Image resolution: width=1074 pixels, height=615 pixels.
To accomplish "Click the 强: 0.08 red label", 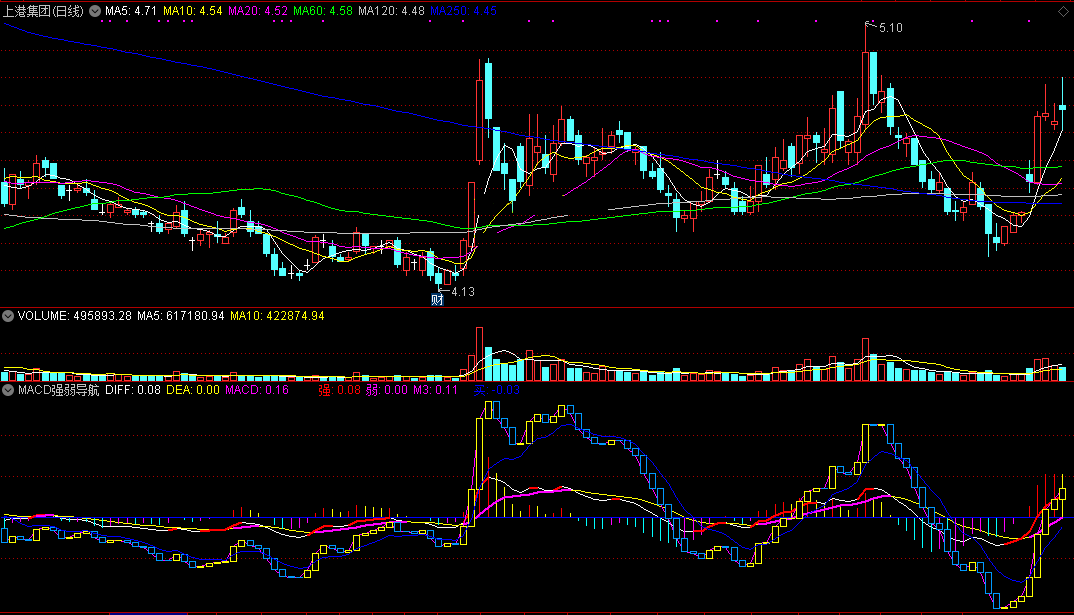I will [340, 390].
